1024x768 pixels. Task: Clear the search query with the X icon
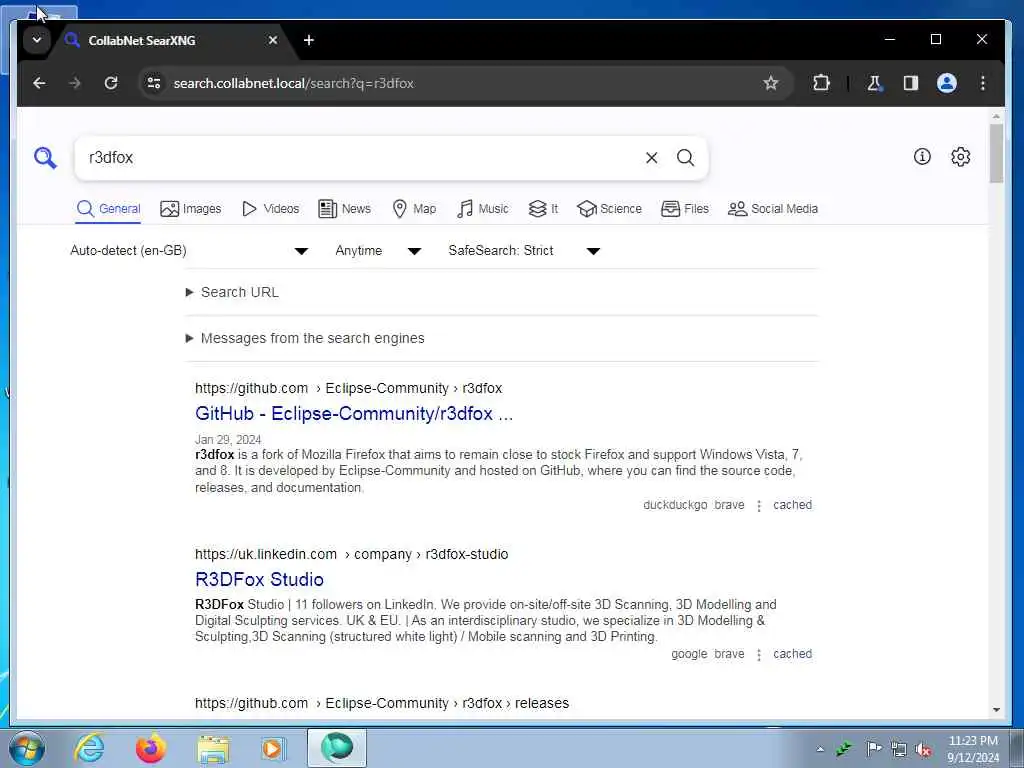point(651,157)
